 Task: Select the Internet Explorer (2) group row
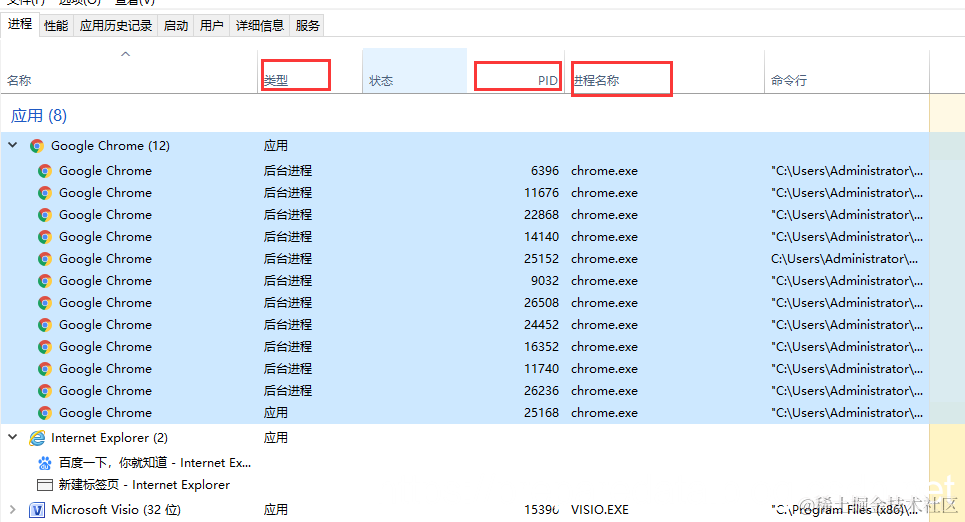pyautogui.click(x=465, y=438)
